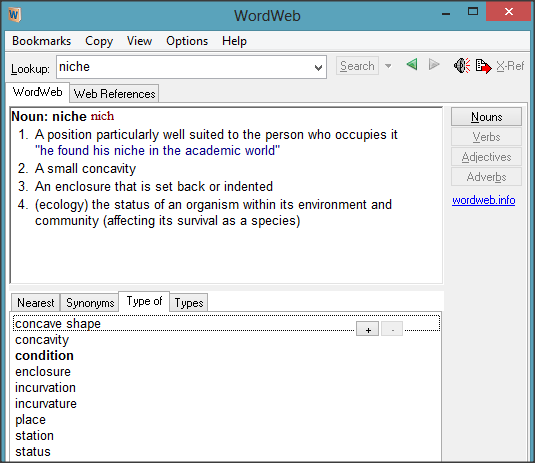Image resolution: width=535 pixels, height=463 pixels.
Task: Play pronunciation with the speaker icon
Action: (x=462, y=66)
